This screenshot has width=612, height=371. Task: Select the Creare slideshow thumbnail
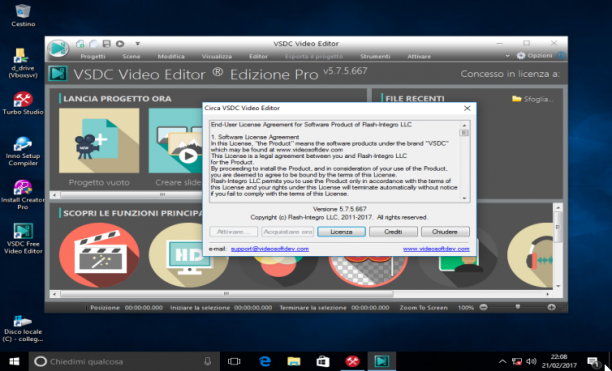point(176,140)
